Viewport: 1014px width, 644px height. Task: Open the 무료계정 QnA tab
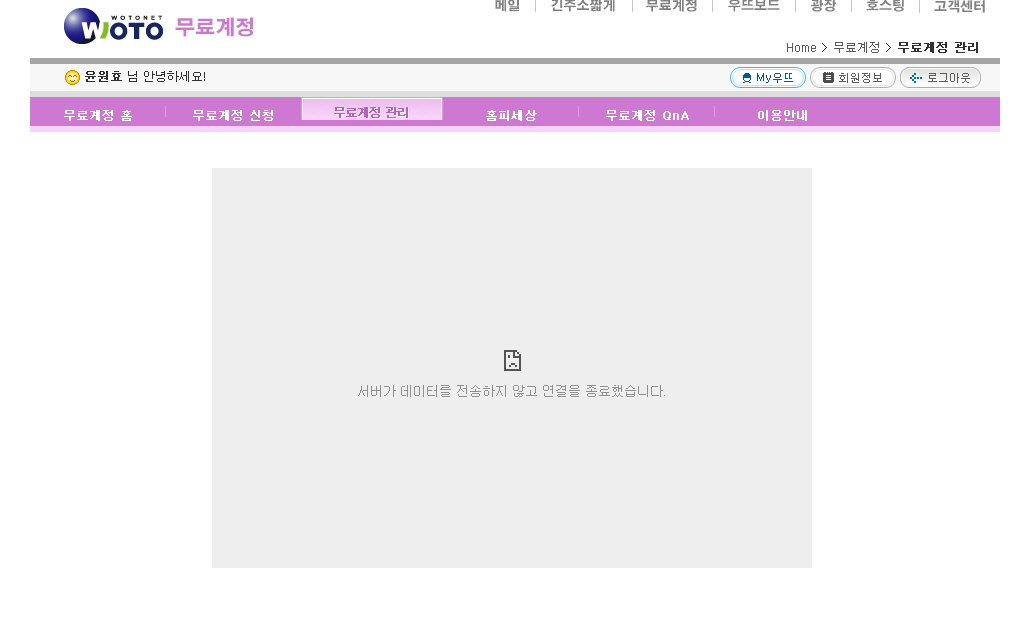click(x=647, y=115)
